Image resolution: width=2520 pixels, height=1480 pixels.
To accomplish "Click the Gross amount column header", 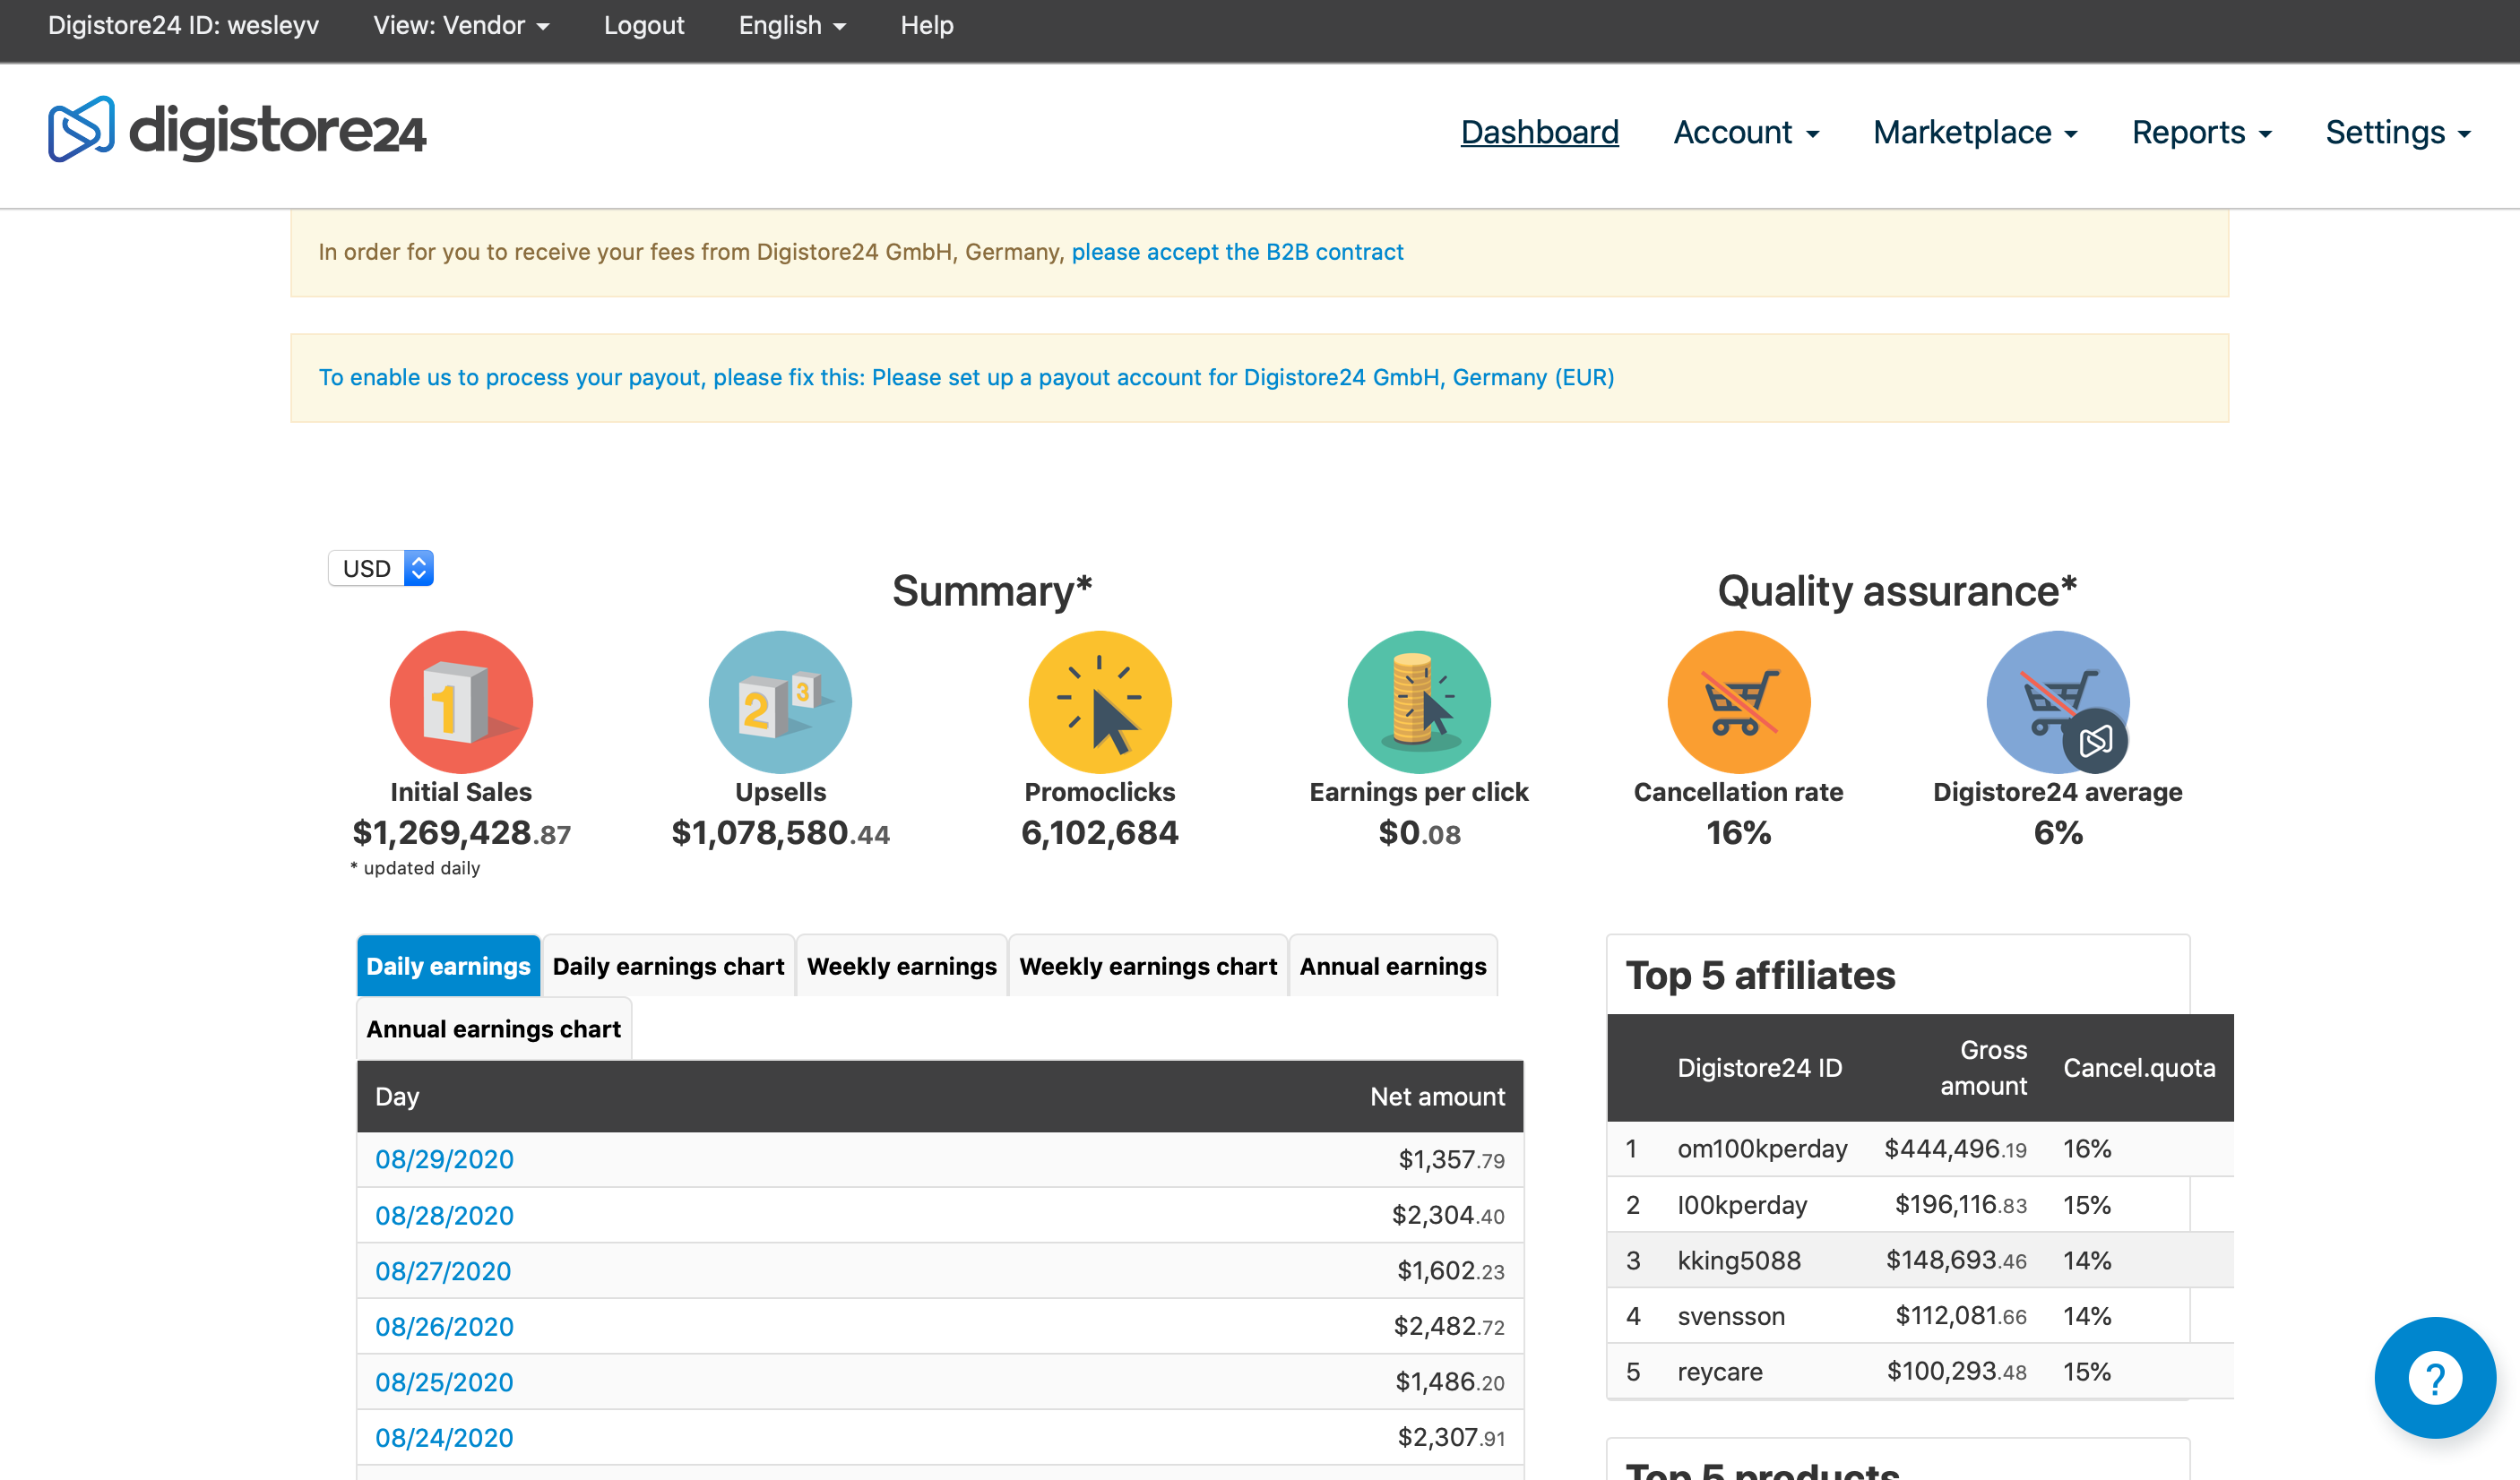I will 1983,1068.
